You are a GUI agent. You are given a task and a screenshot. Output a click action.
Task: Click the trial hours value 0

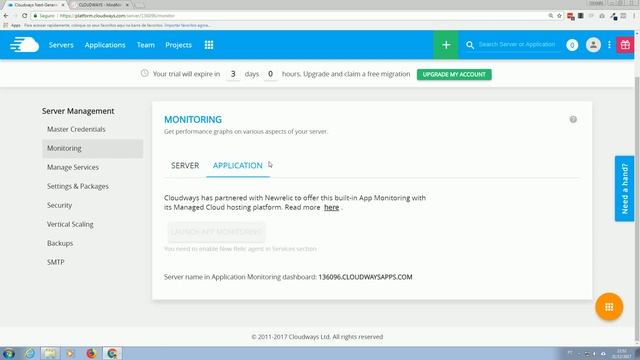(270, 74)
